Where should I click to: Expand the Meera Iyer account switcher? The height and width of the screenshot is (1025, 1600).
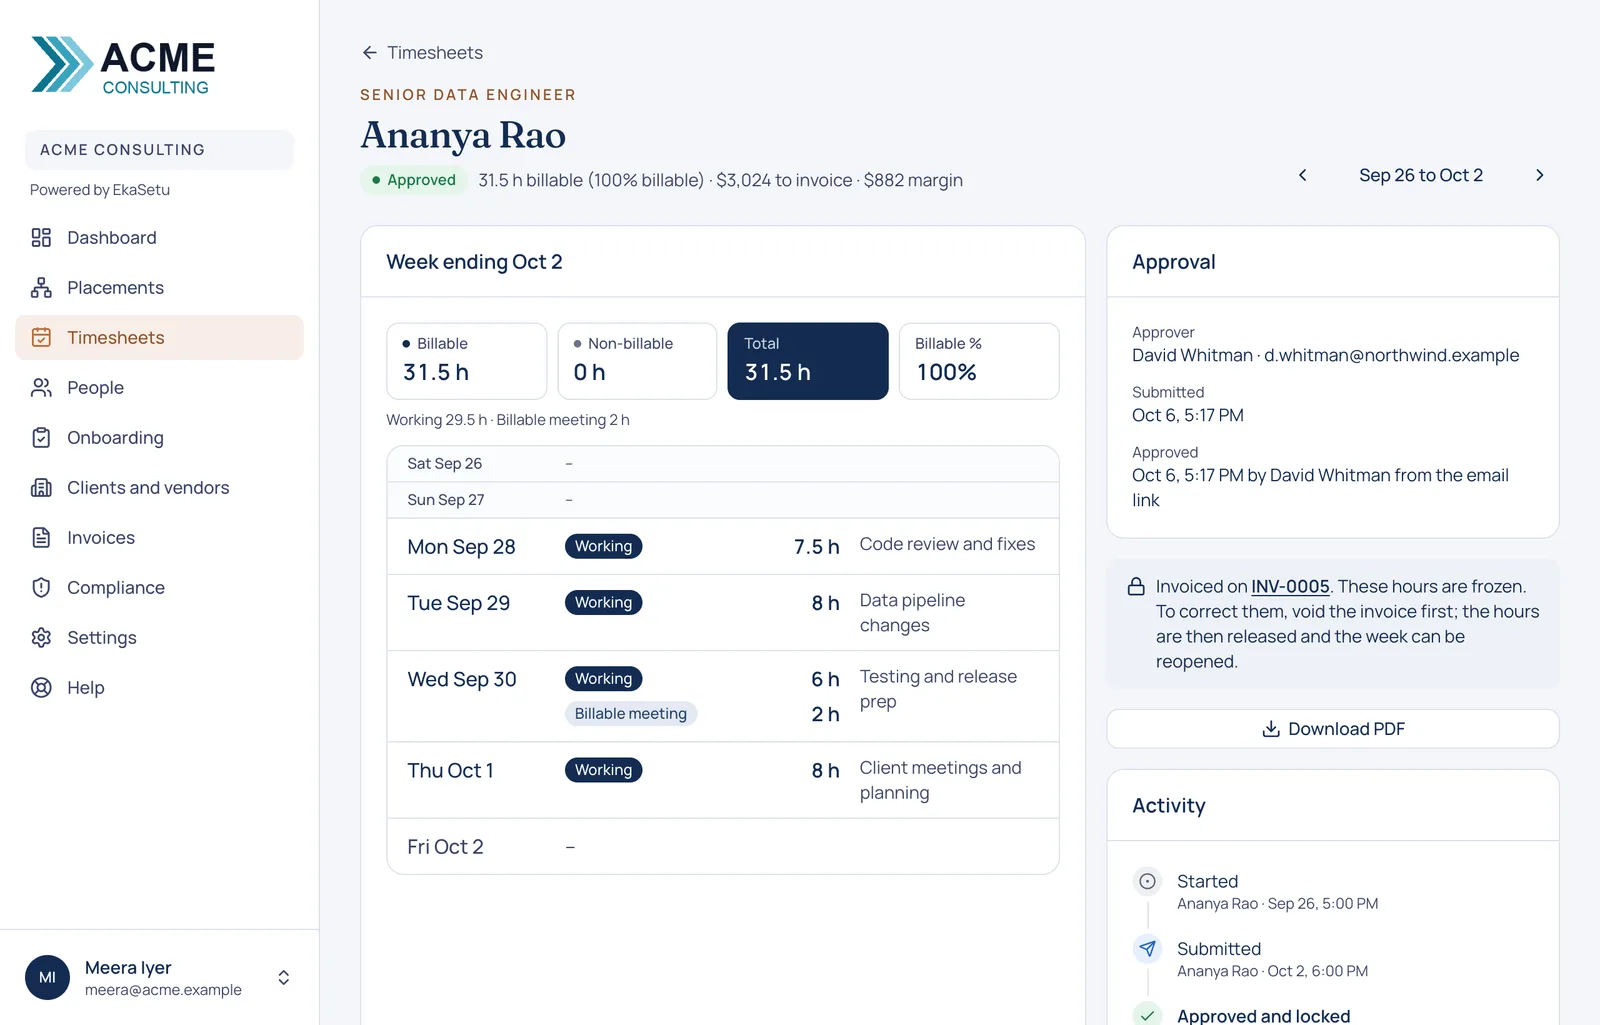(284, 978)
